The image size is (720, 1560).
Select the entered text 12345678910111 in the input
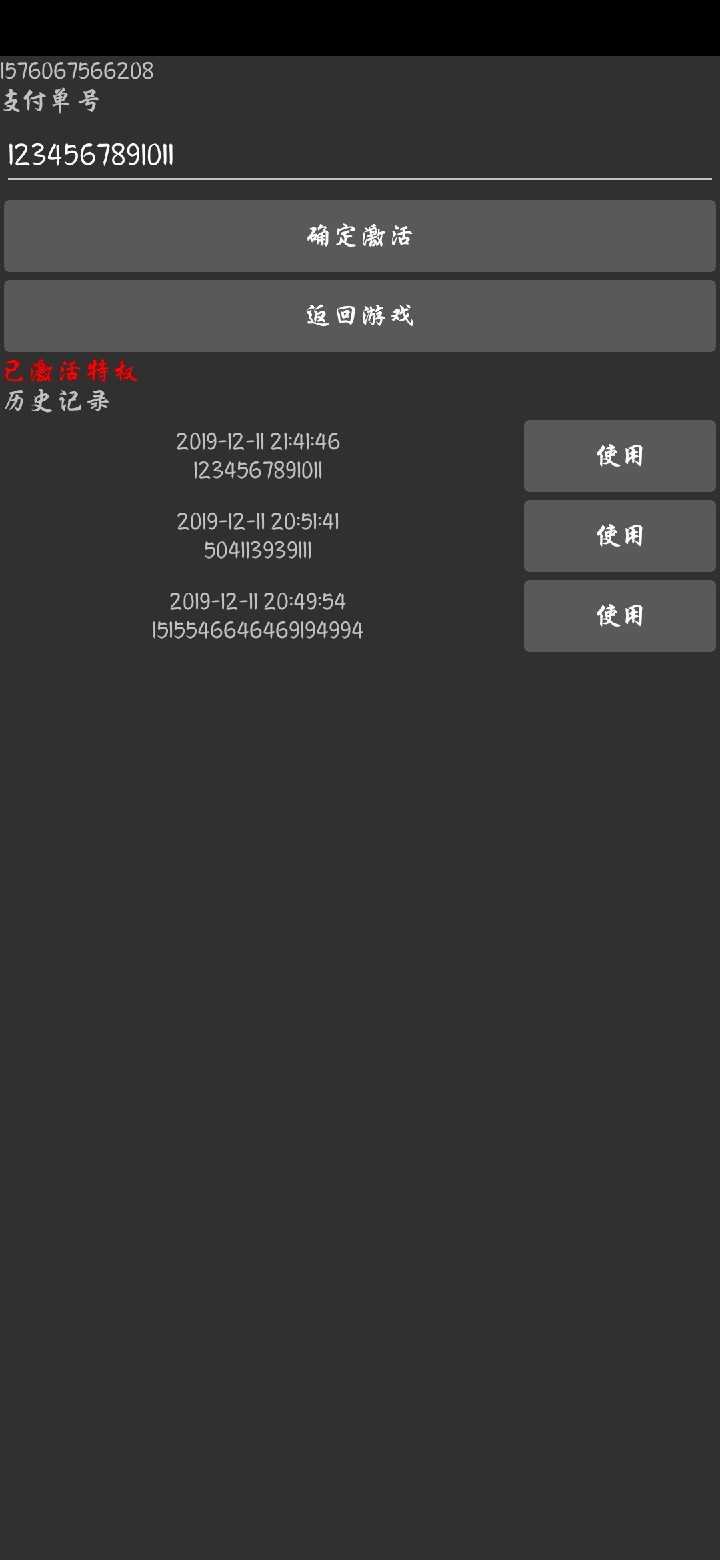[91, 155]
